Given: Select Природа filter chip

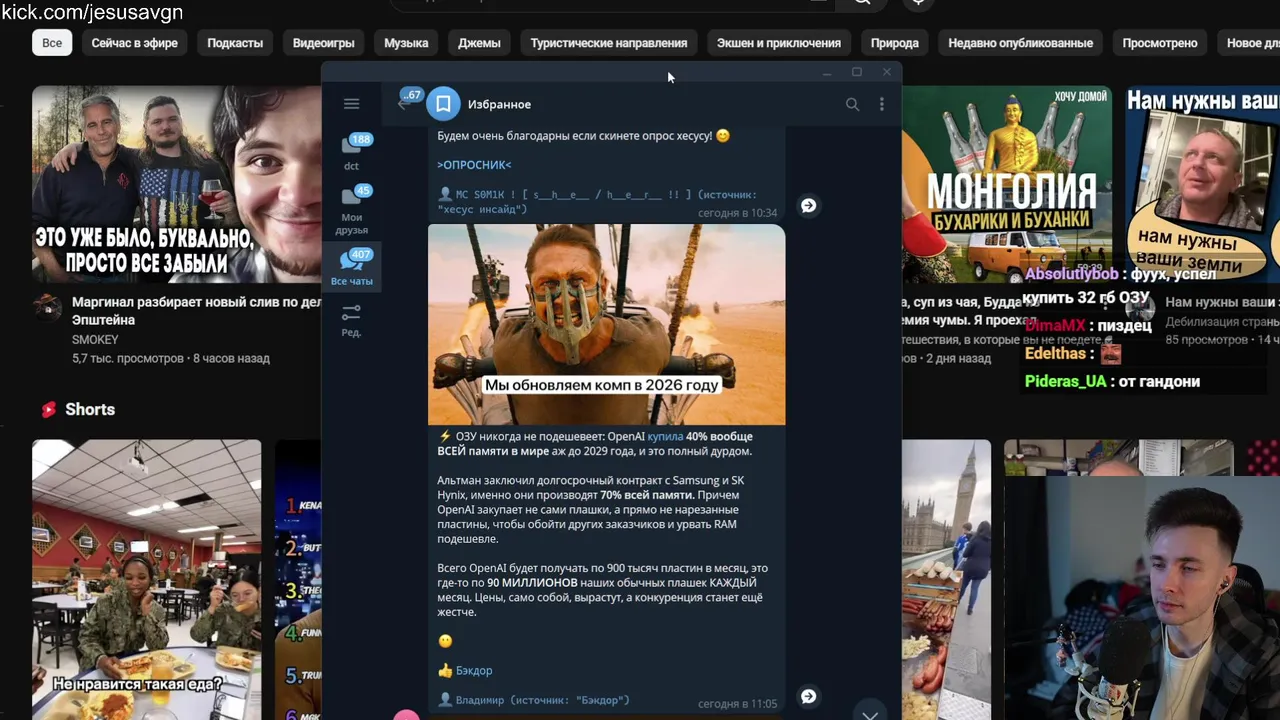Looking at the screenshot, I should click(895, 43).
